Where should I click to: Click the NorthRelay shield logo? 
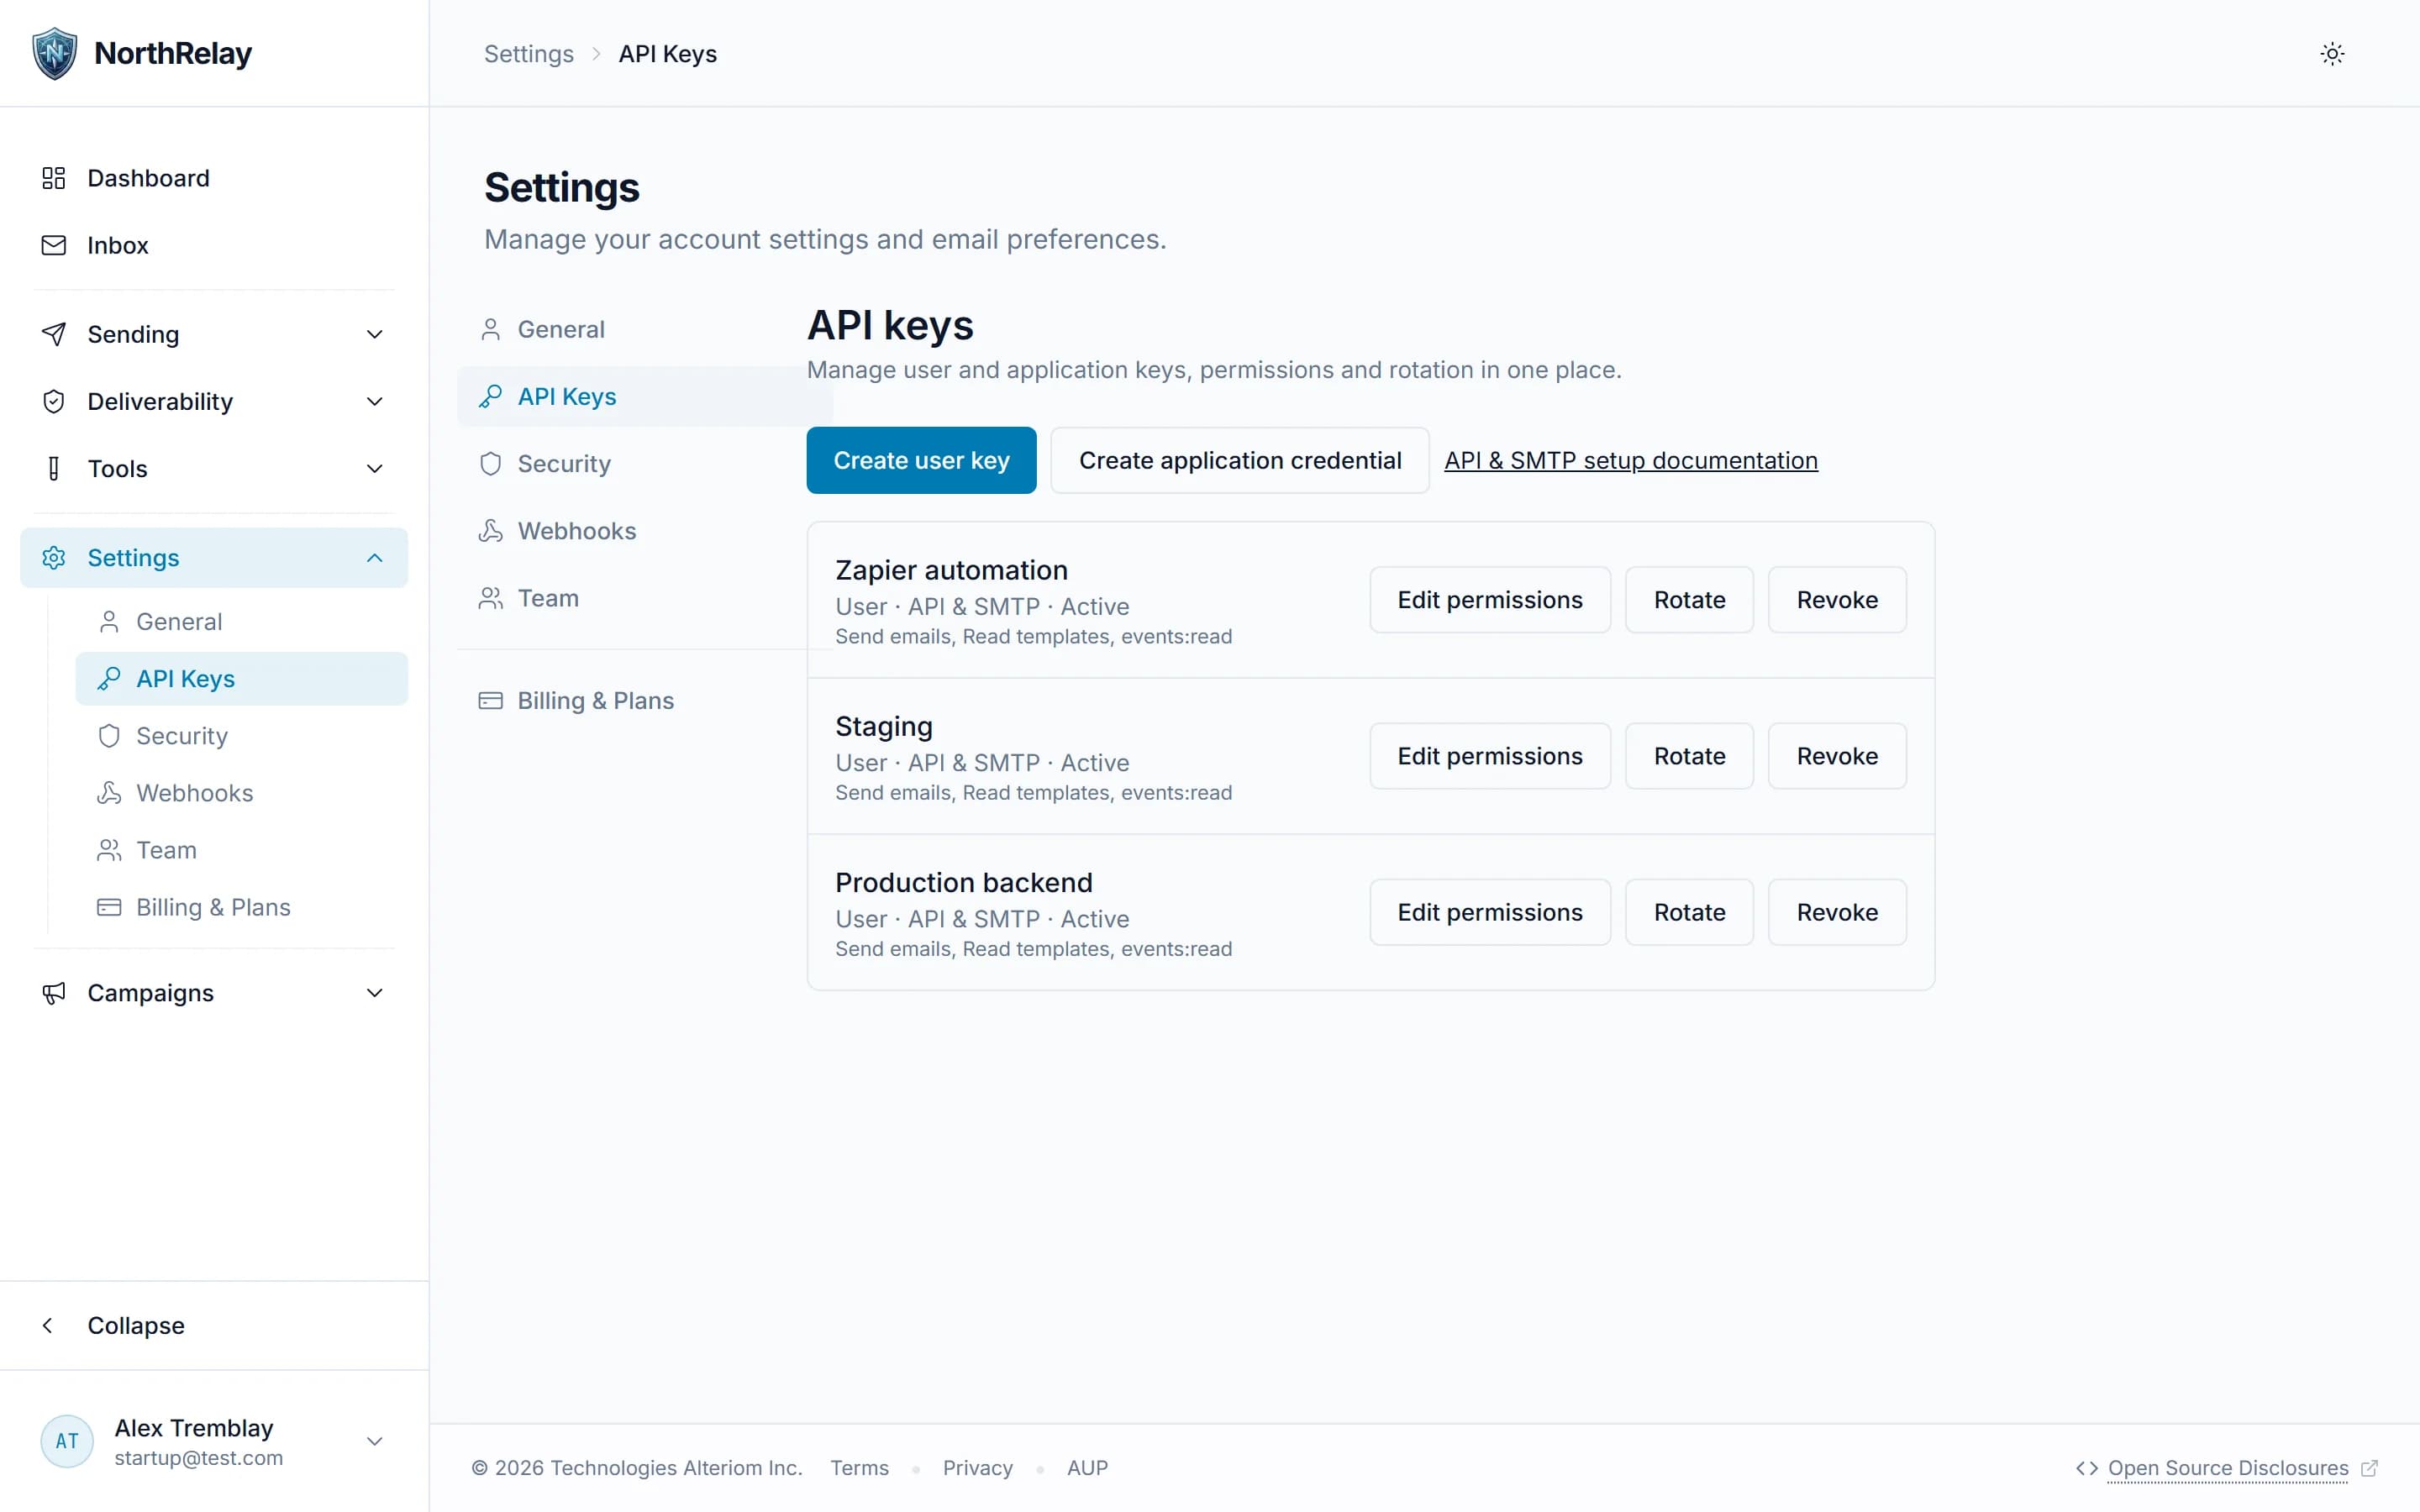[55, 53]
